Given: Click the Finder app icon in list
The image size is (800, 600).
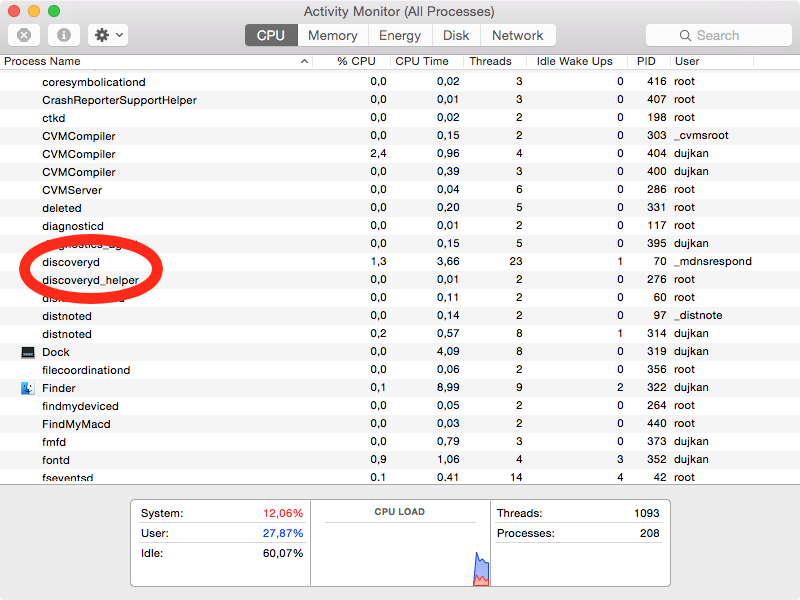Looking at the screenshot, I should click(x=28, y=388).
